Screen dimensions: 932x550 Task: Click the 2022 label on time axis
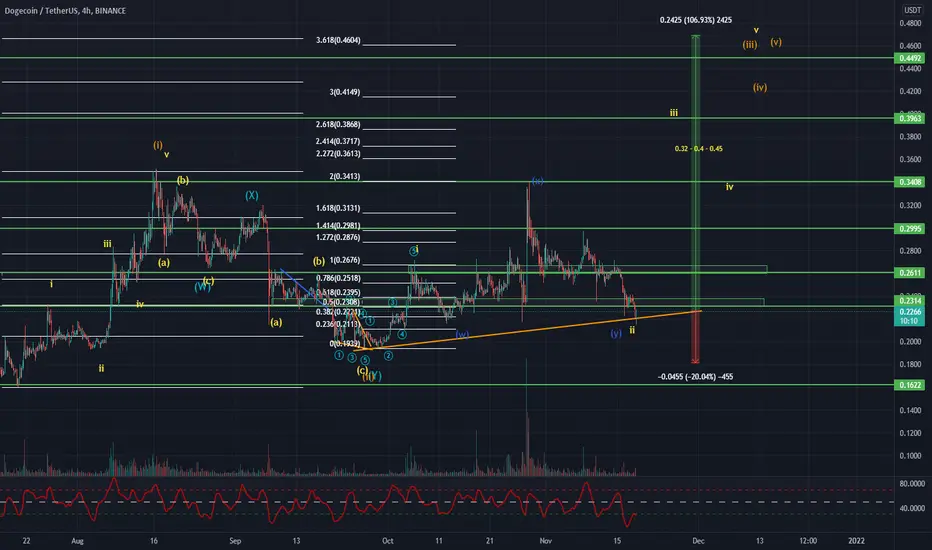[x=857, y=541]
